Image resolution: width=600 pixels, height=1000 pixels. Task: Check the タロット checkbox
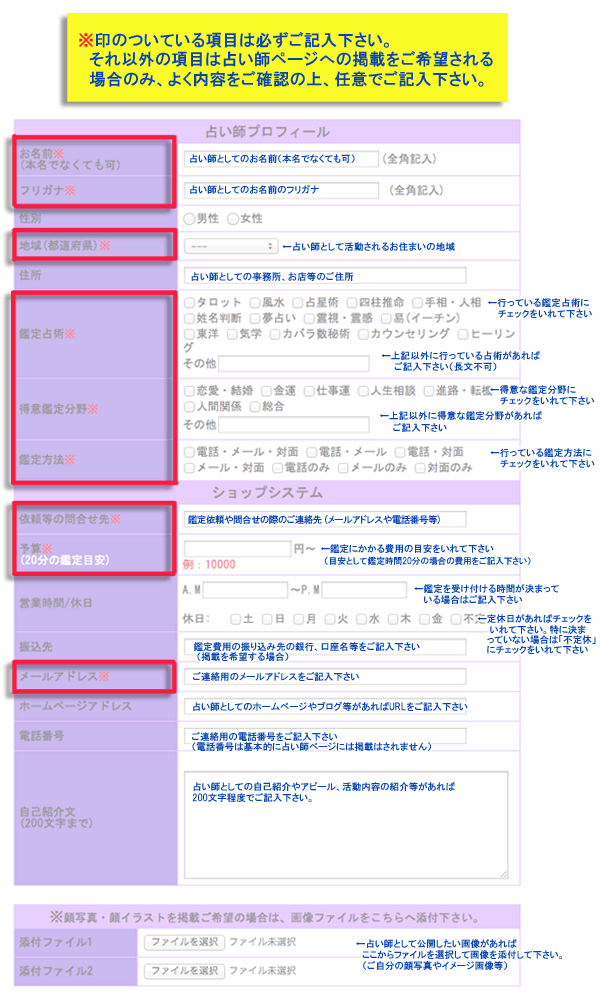coord(190,302)
